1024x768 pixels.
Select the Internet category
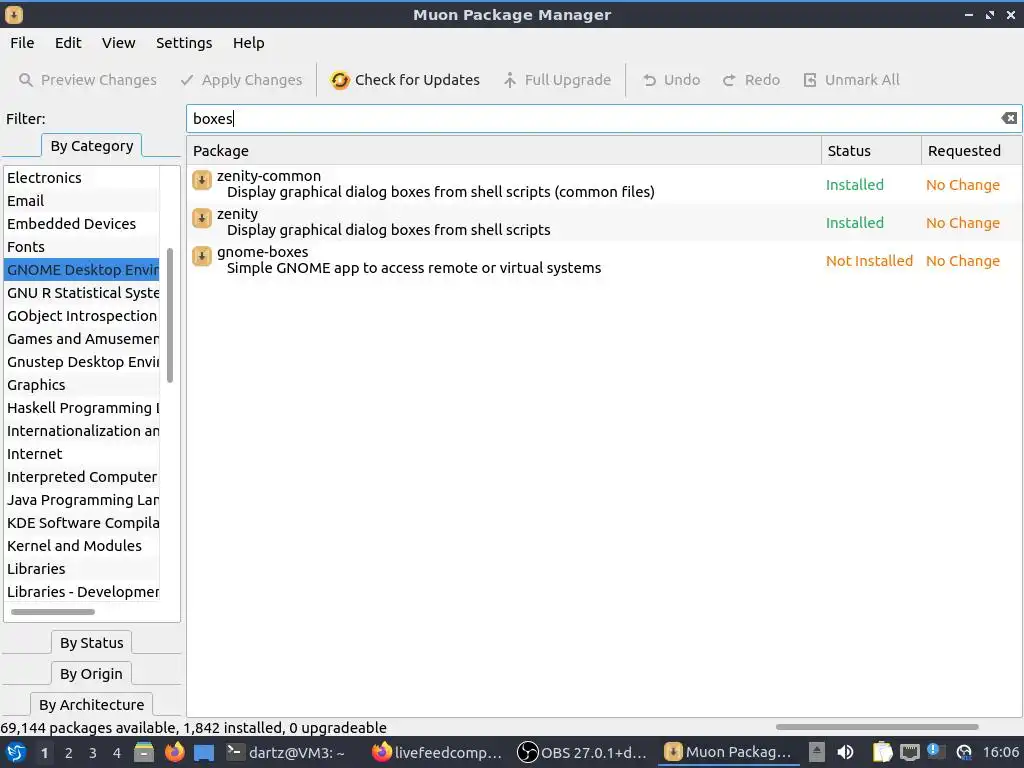(x=82, y=454)
